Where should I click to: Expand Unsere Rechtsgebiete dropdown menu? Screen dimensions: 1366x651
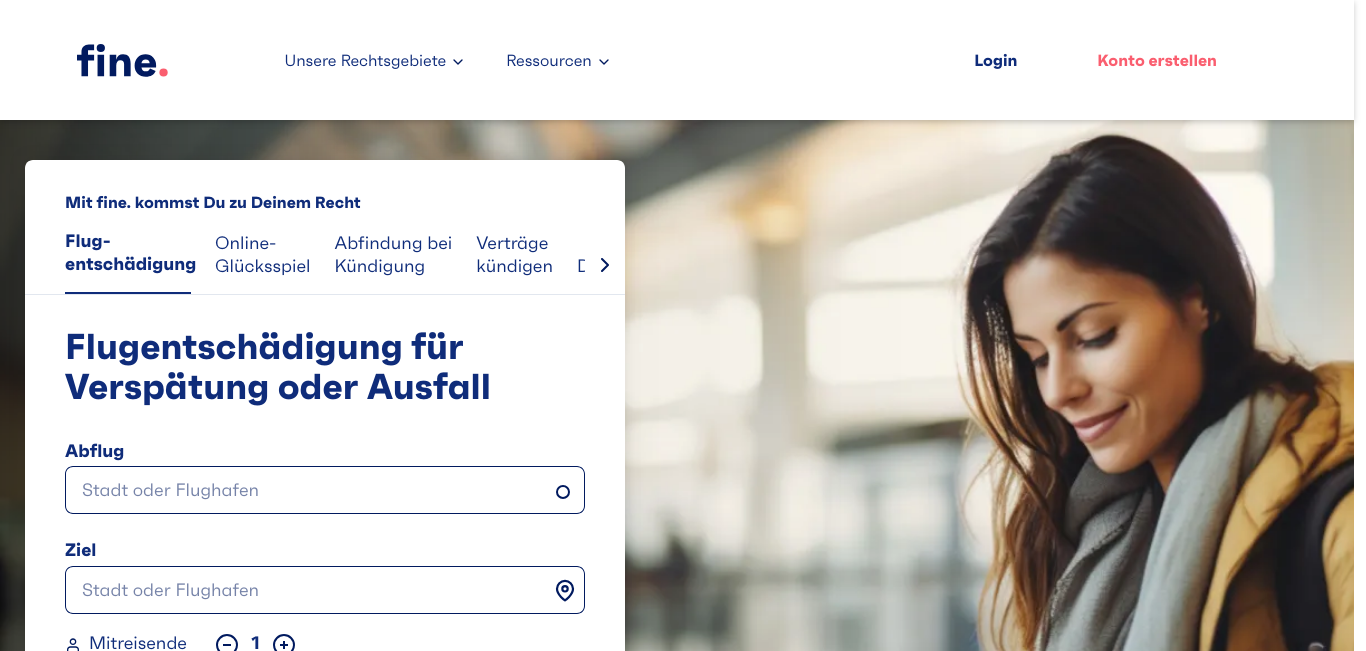coord(374,61)
